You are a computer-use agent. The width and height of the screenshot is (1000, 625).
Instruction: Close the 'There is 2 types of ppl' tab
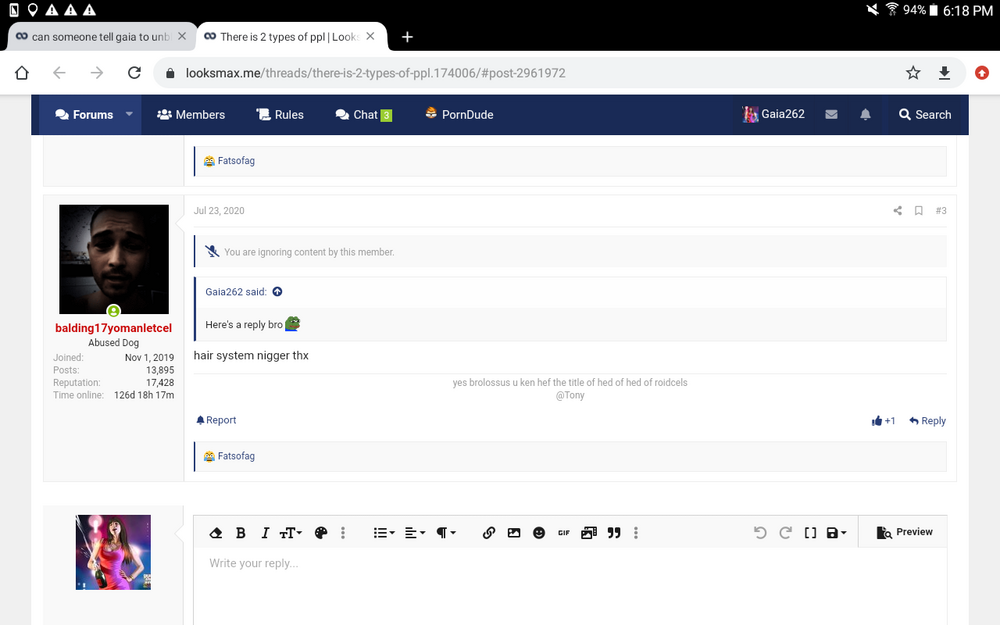tap(370, 36)
